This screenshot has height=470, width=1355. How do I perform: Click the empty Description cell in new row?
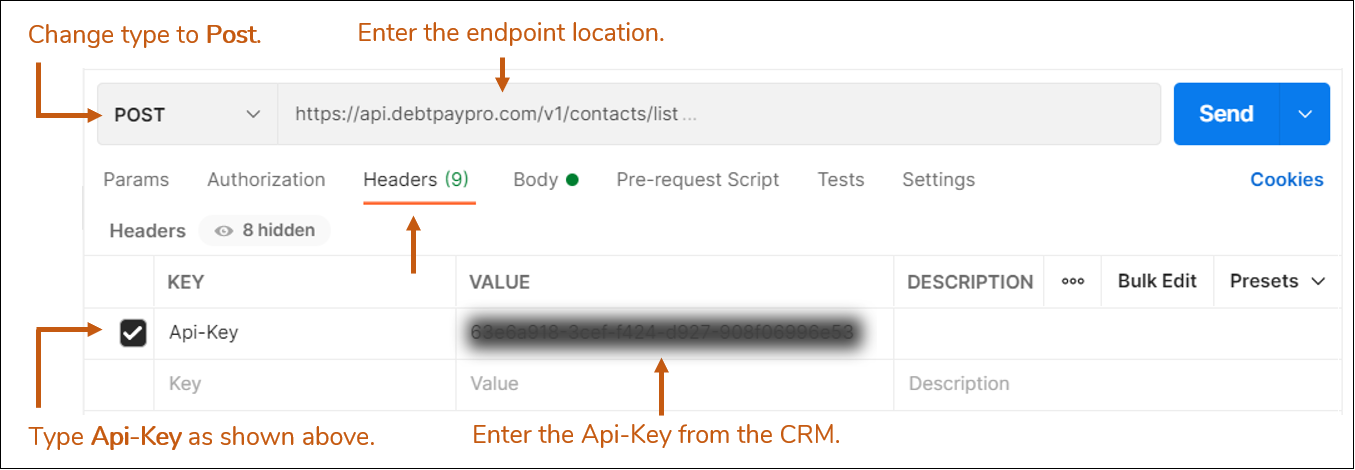(x=1118, y=384)
